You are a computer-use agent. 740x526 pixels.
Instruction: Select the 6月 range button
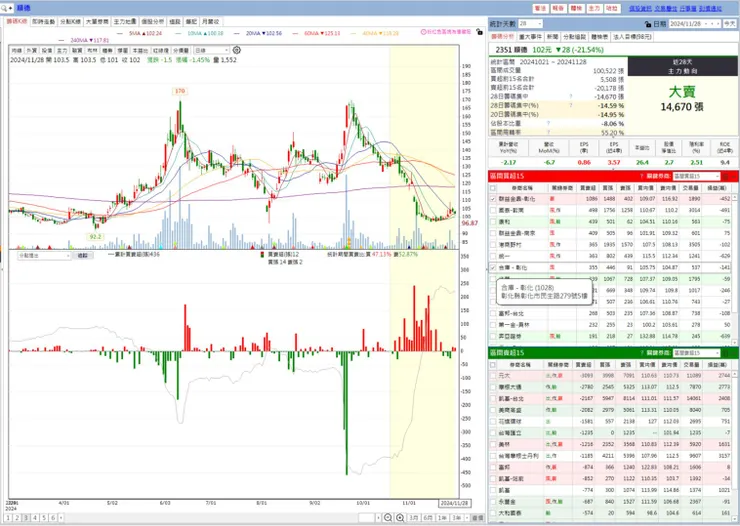pos(428,518)
